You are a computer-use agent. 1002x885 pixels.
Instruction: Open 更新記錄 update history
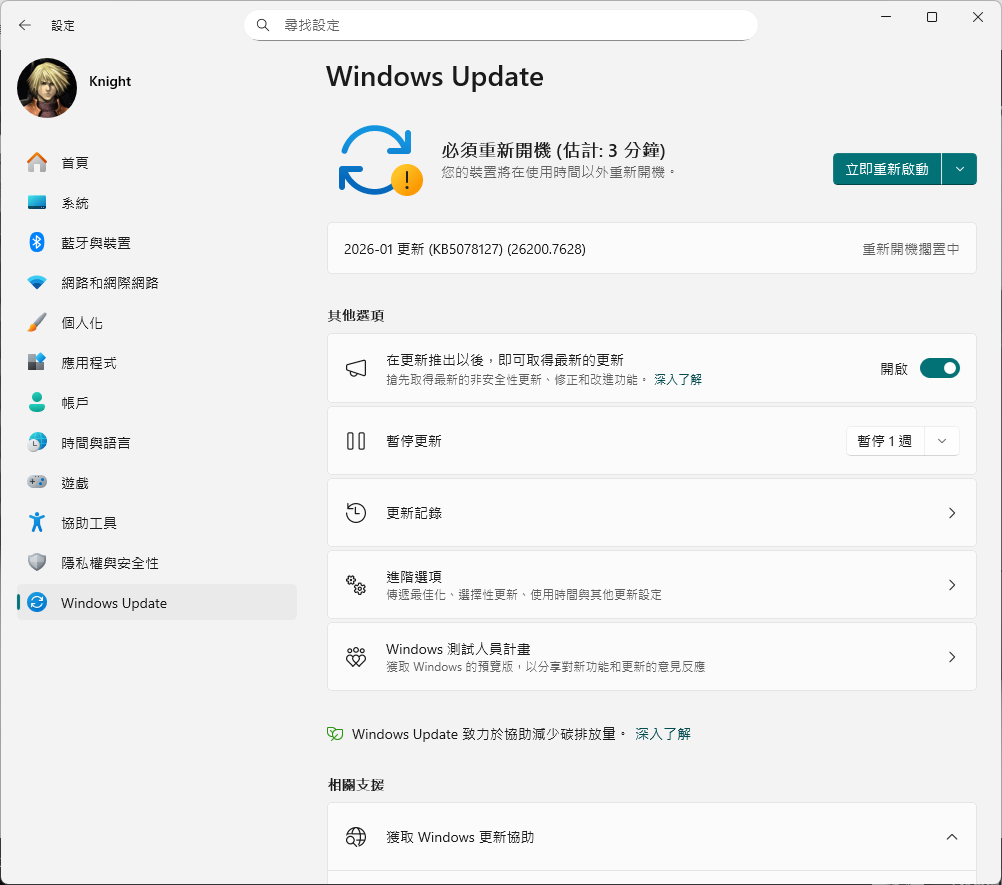coord(652,513)
